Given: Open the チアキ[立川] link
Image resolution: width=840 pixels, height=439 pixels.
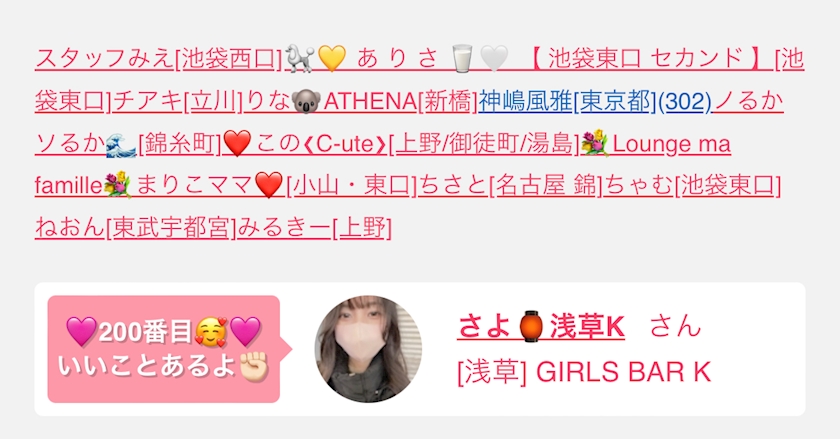Looking at the screenshot, I should tap(178, 101).
